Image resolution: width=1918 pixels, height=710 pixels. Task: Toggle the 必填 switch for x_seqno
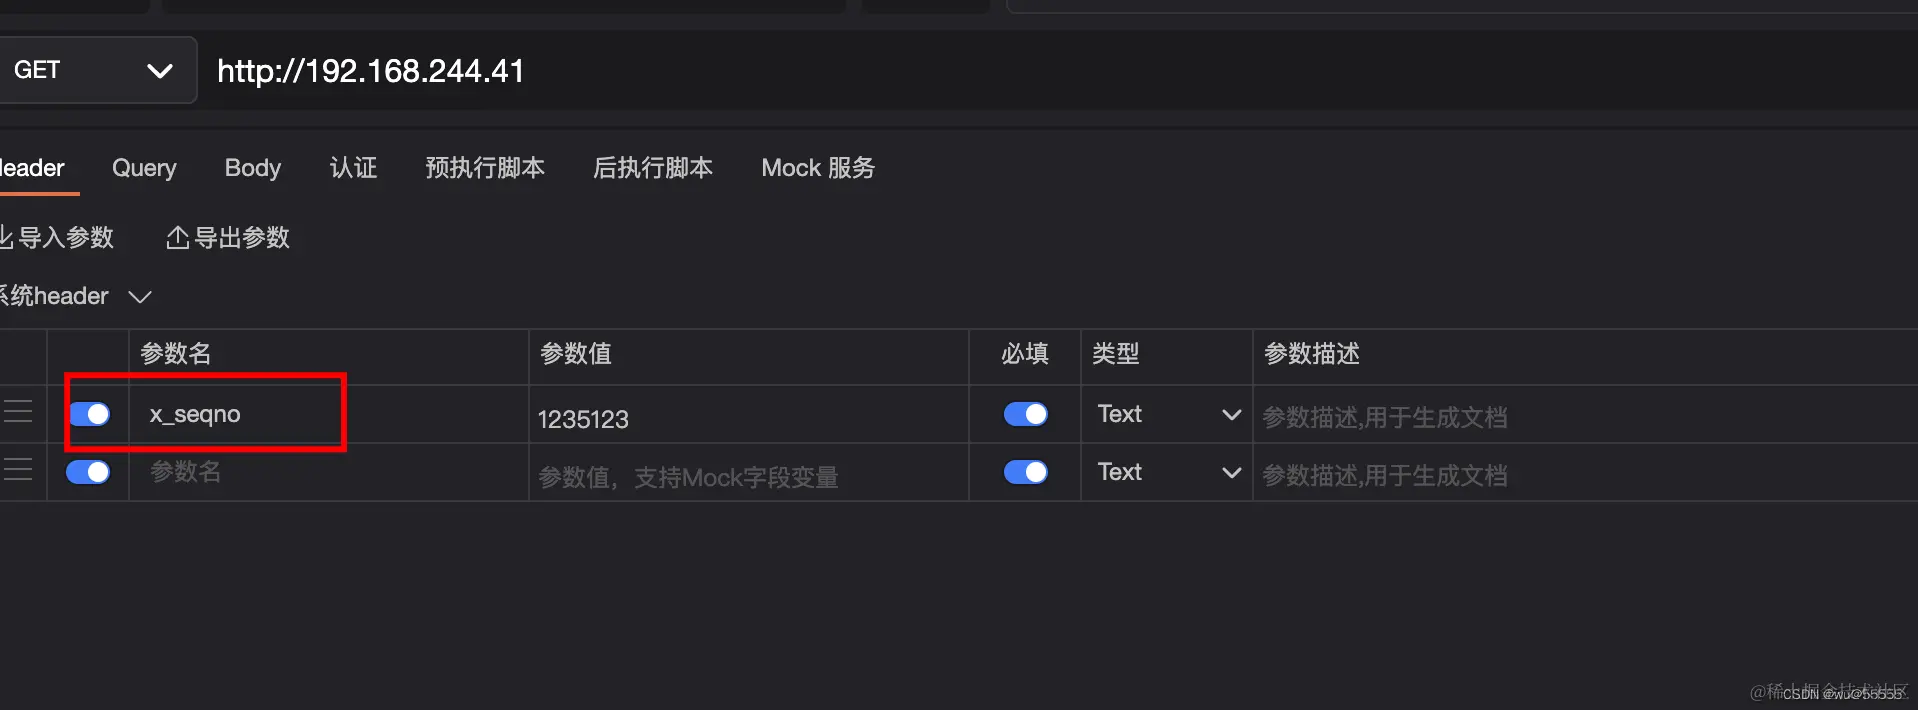tap(1024, 413)
